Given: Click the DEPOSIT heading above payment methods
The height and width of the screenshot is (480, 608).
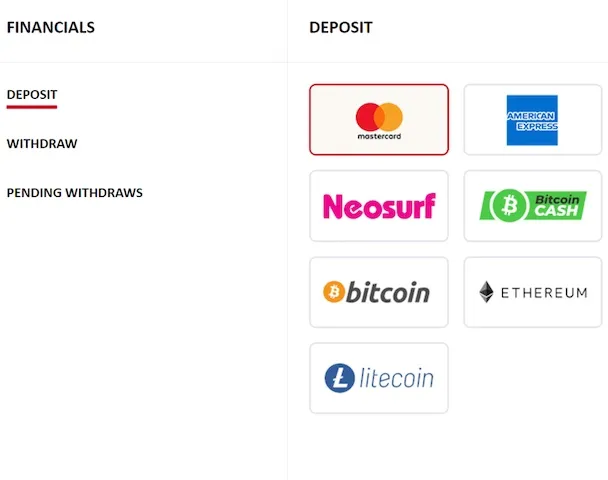Looking at the screenshot, I should pos(341,28).
